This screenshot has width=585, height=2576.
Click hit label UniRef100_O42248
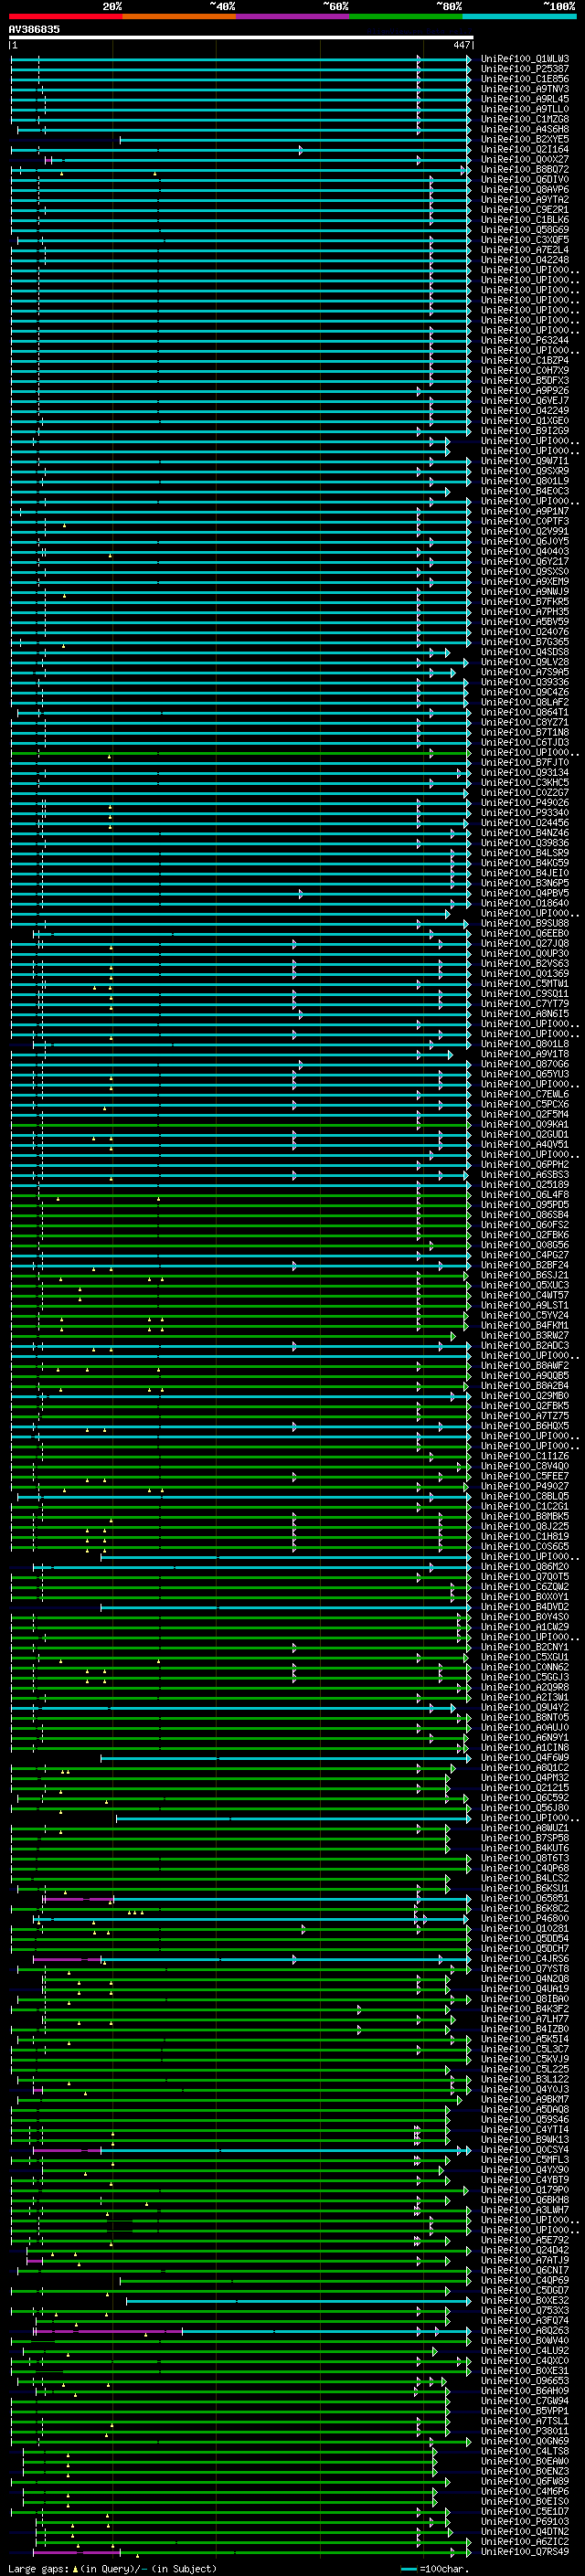click(525, 260)
